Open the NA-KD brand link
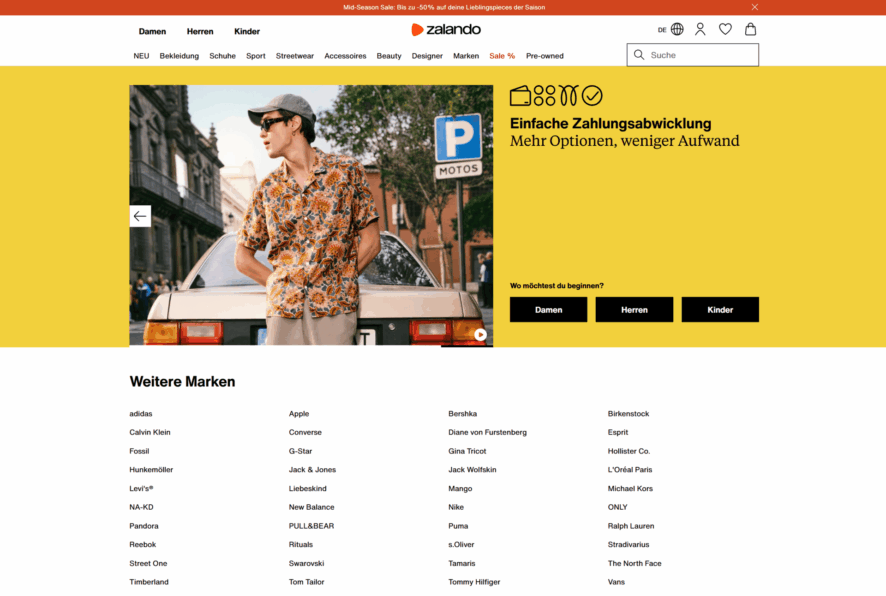The image size is (886, 596). [x=141, y=507]
